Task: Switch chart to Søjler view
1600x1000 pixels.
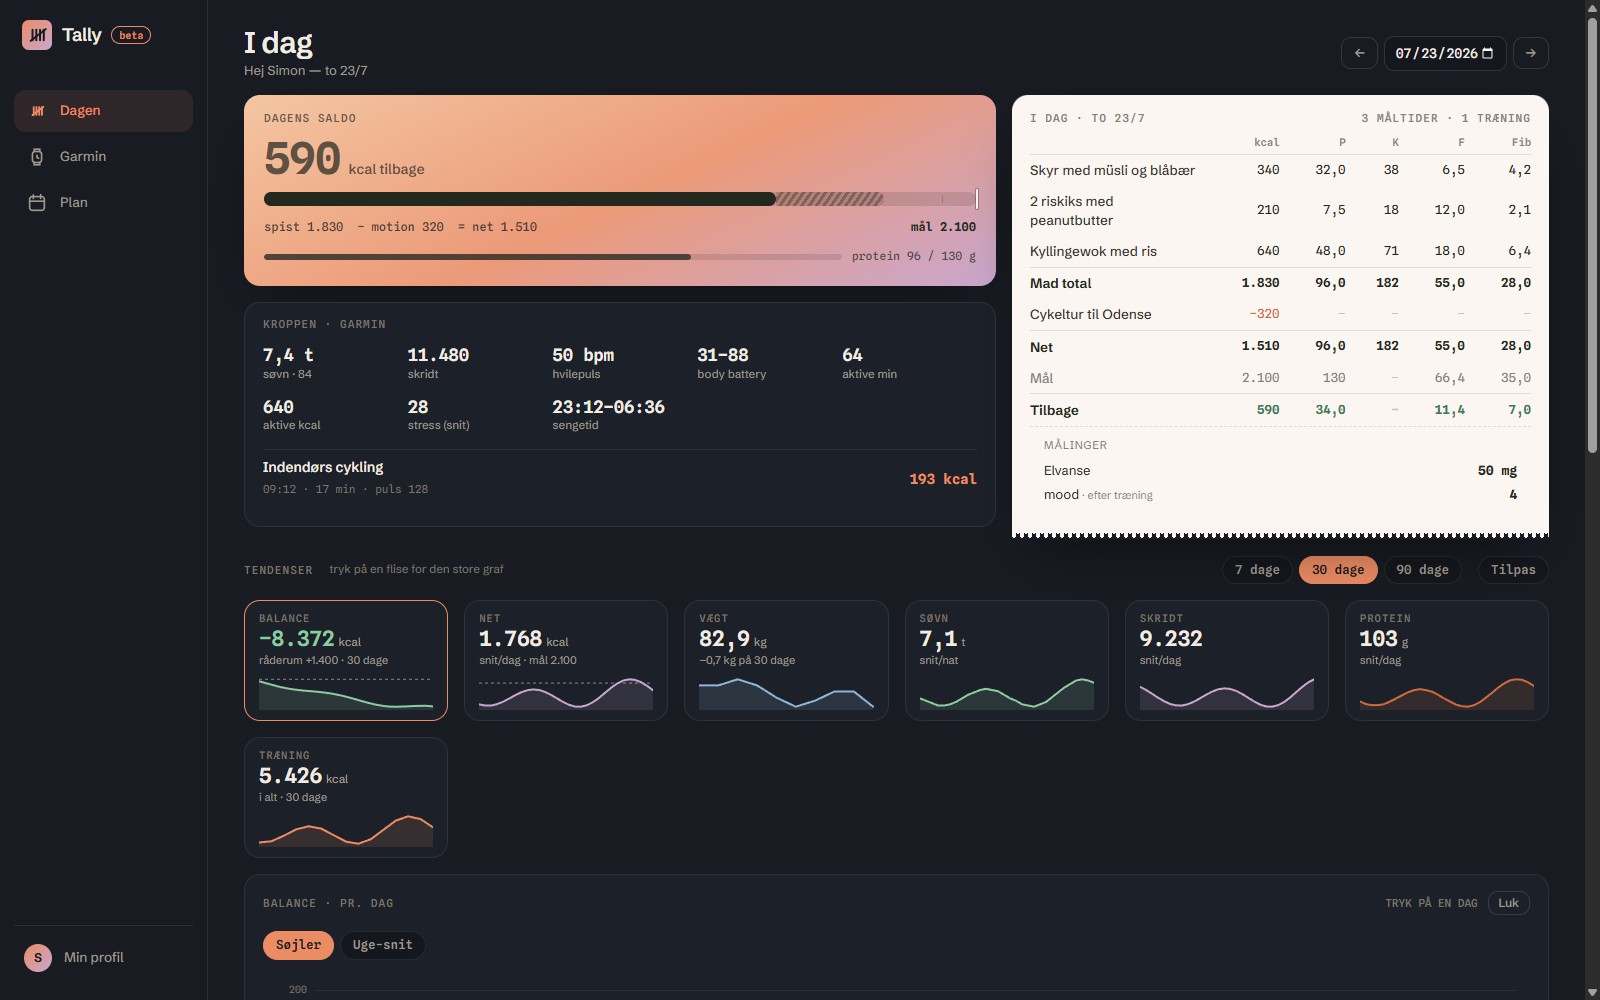Action: [x=298, y=945]
